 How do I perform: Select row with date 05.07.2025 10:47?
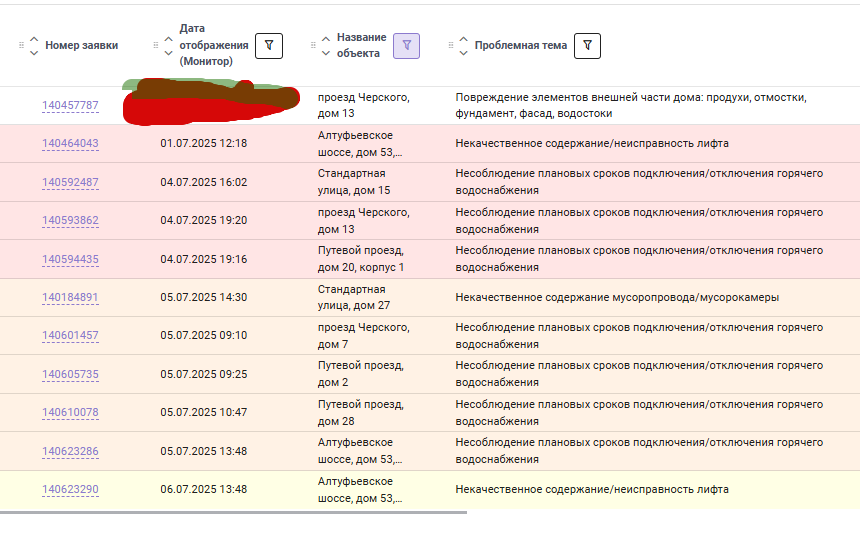point(430,413)
